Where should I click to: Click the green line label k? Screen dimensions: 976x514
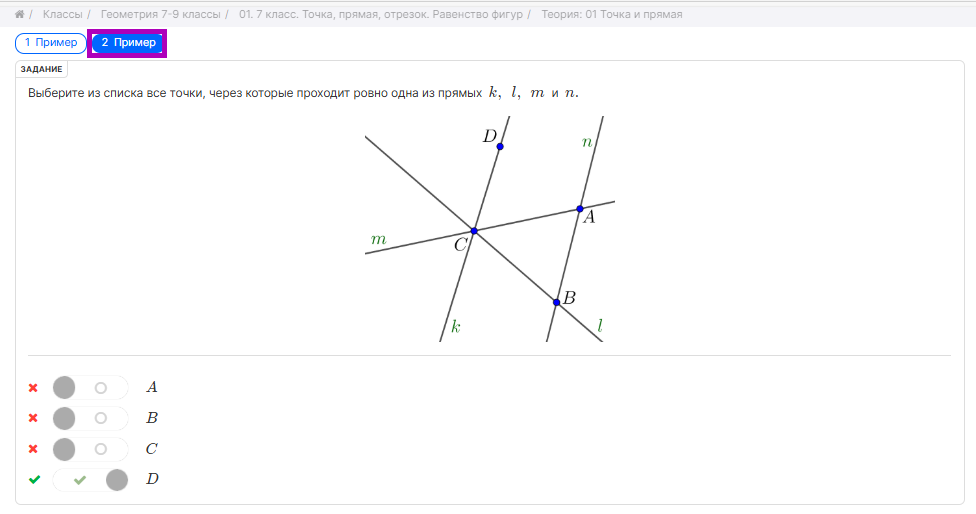[456, 326]
